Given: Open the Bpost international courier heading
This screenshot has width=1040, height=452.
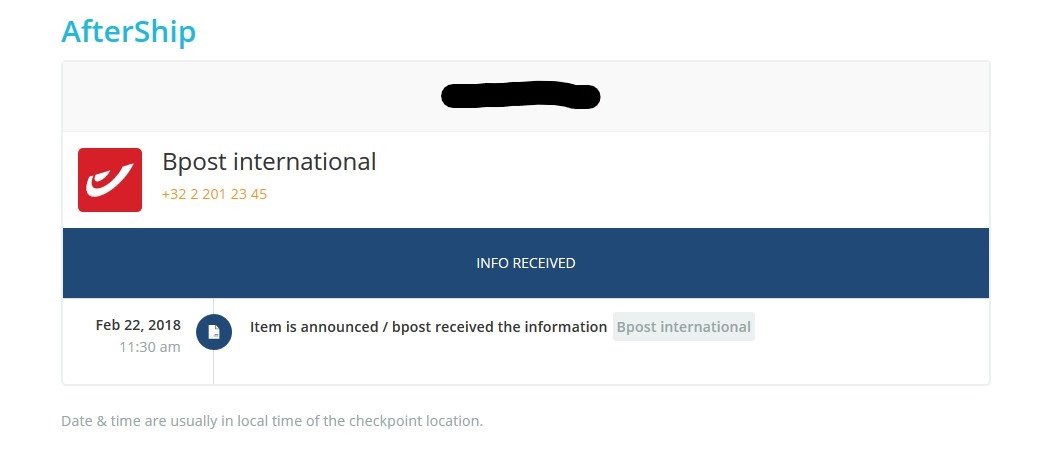Looking at the screenshot, I should point(269,161).
